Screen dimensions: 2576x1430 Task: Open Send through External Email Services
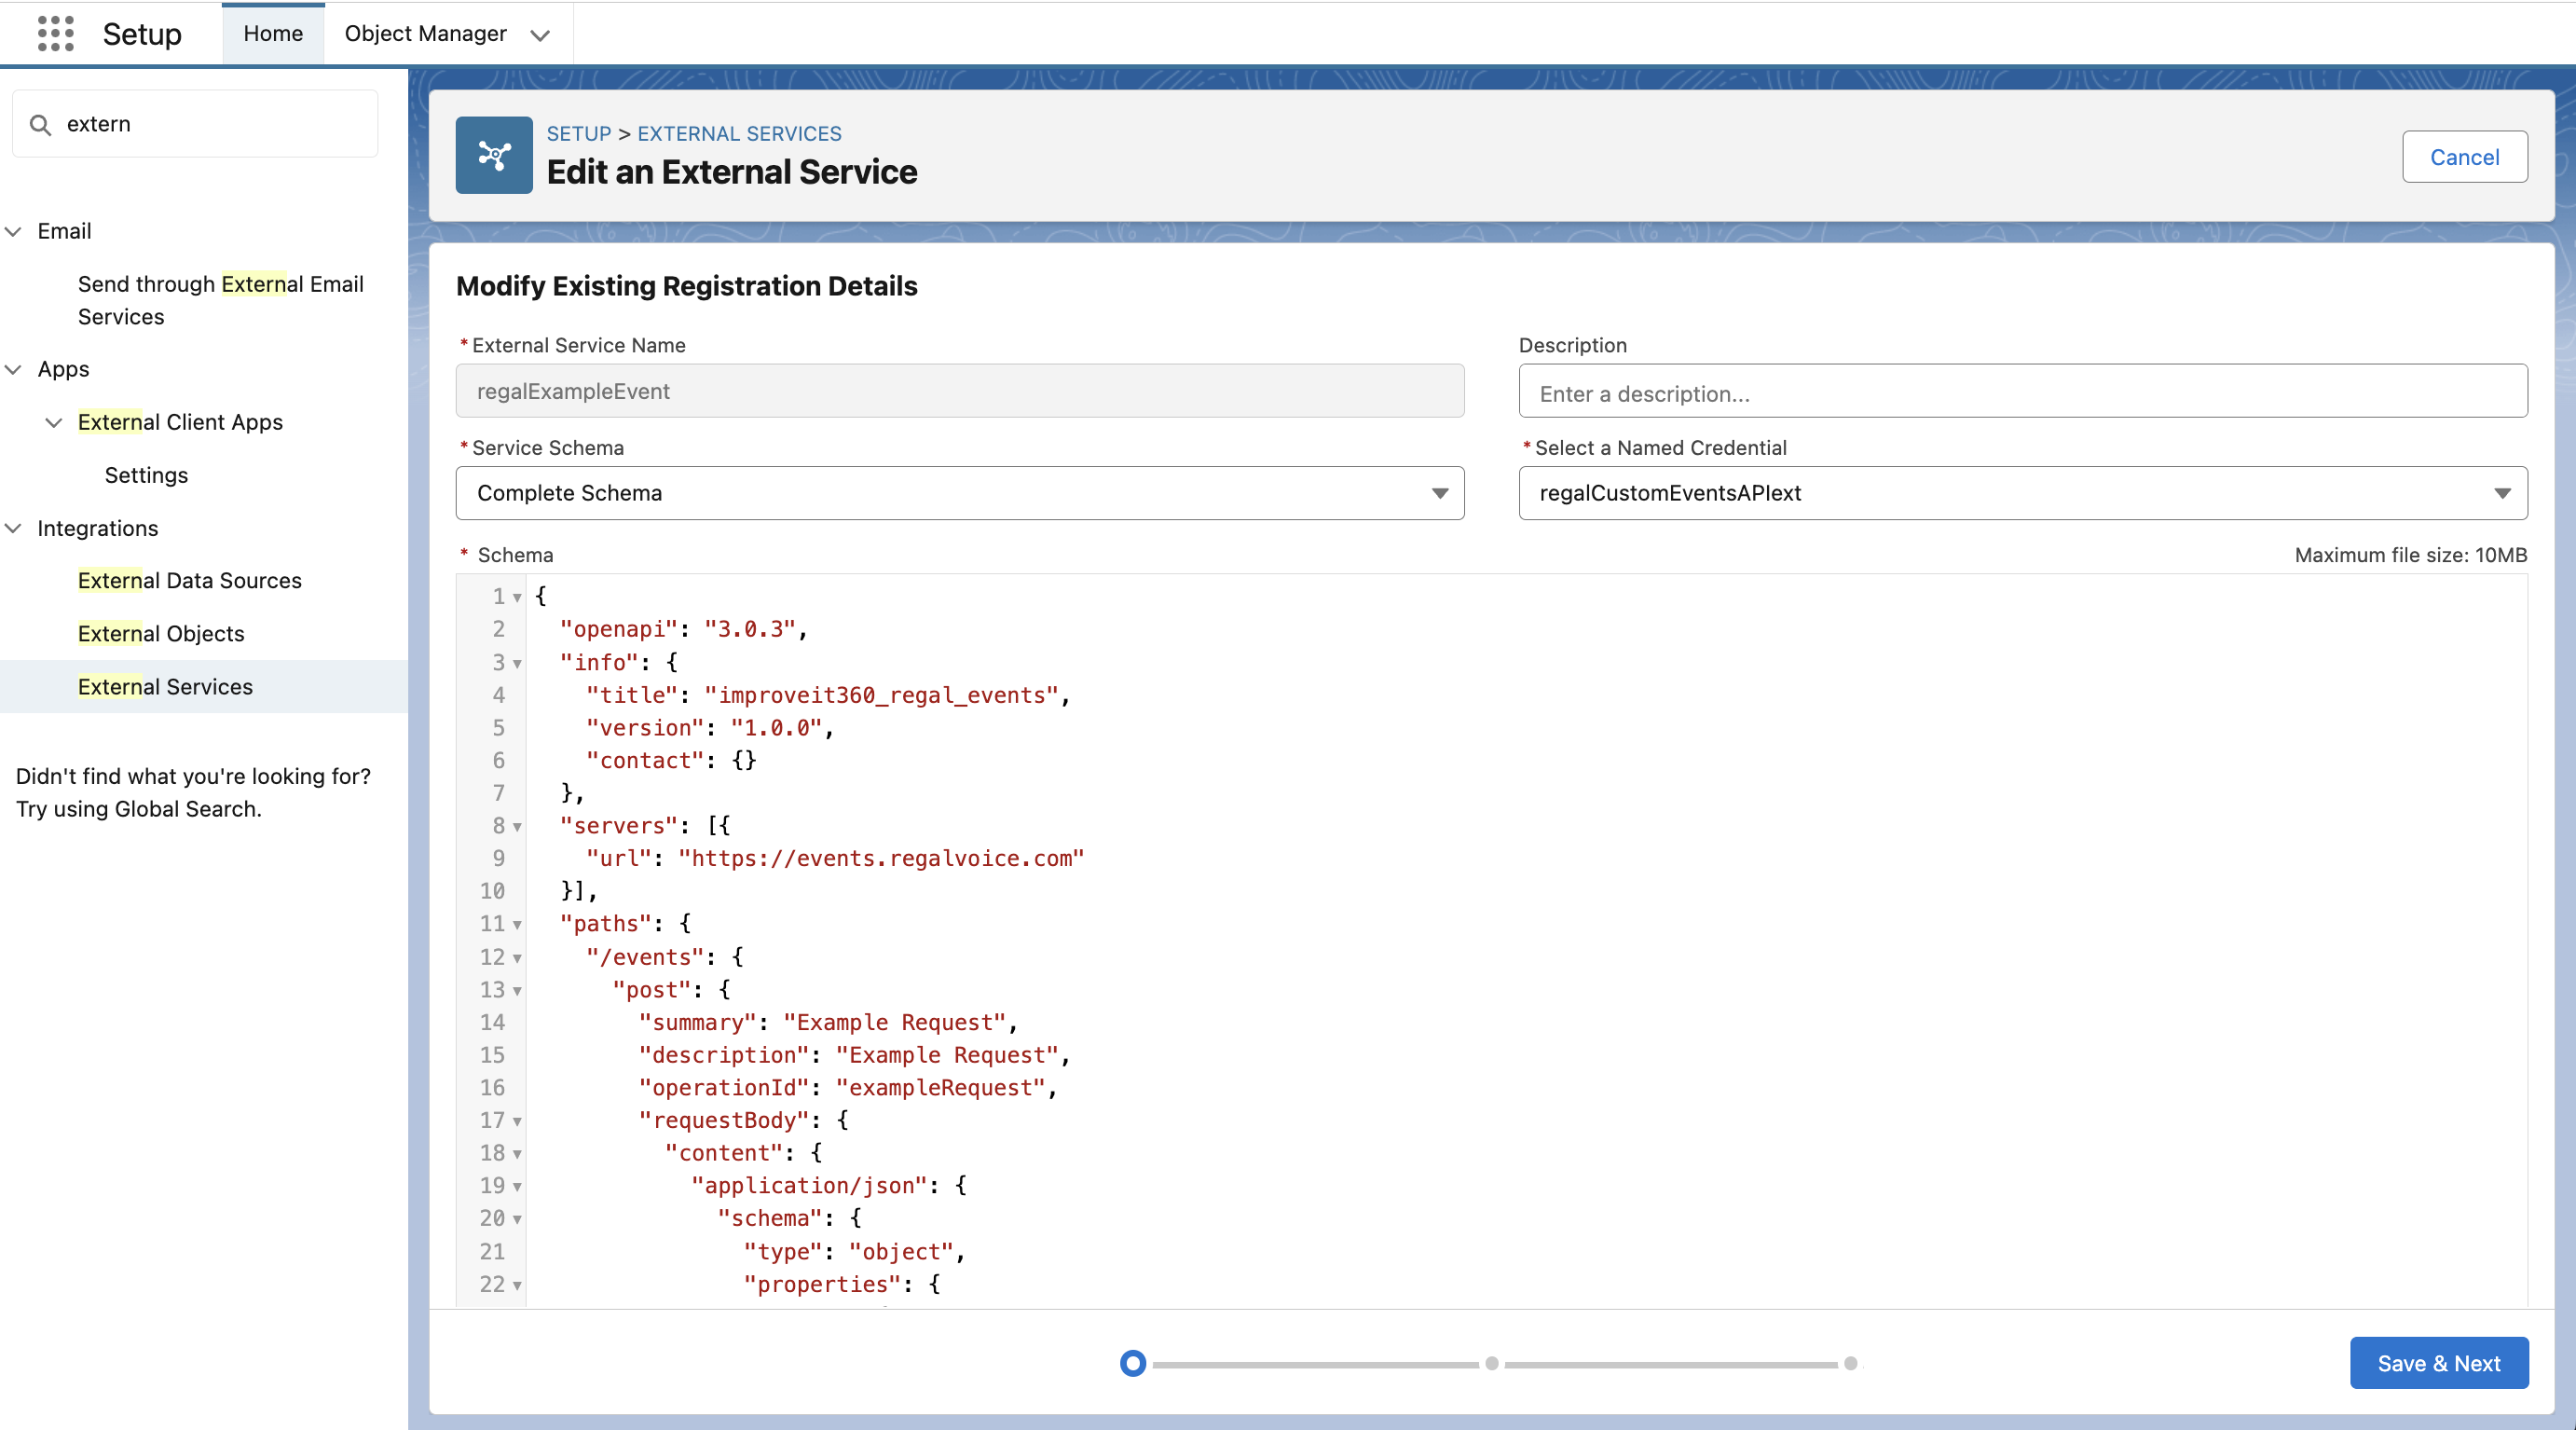(220, 300)
